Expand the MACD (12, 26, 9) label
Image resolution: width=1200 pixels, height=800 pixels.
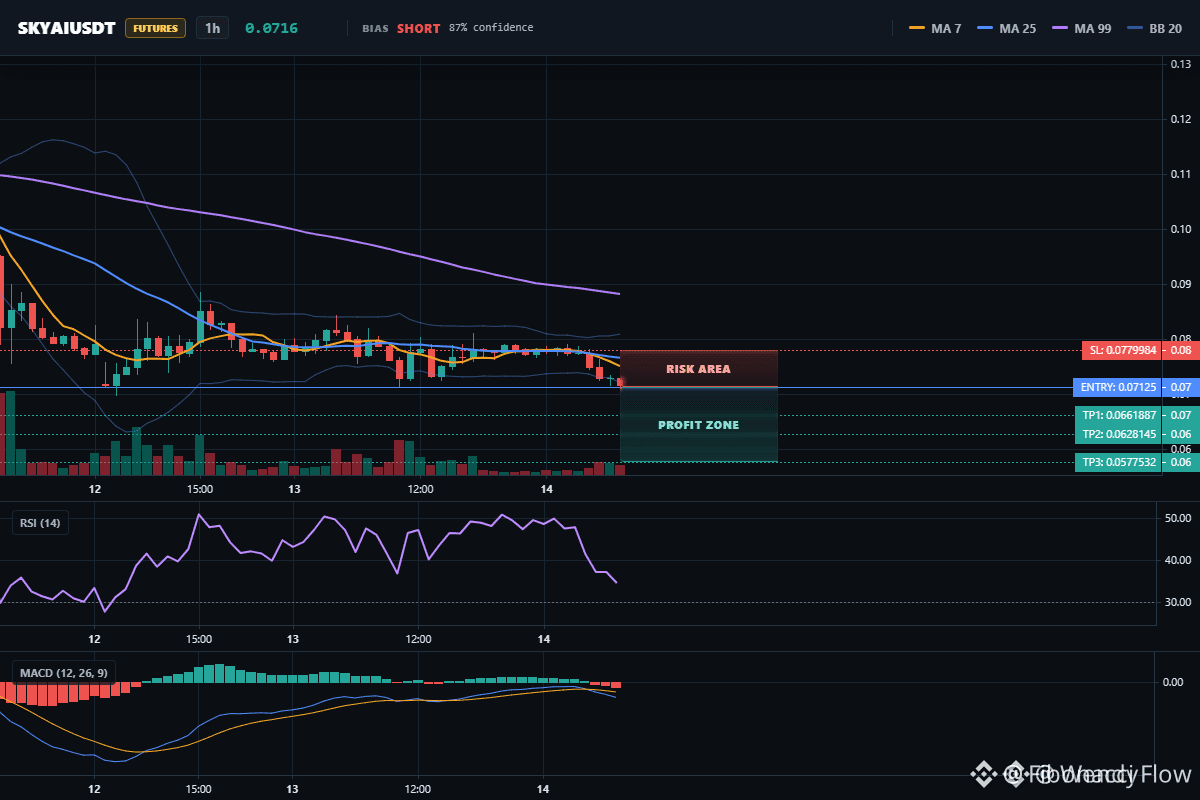point(61,673)
